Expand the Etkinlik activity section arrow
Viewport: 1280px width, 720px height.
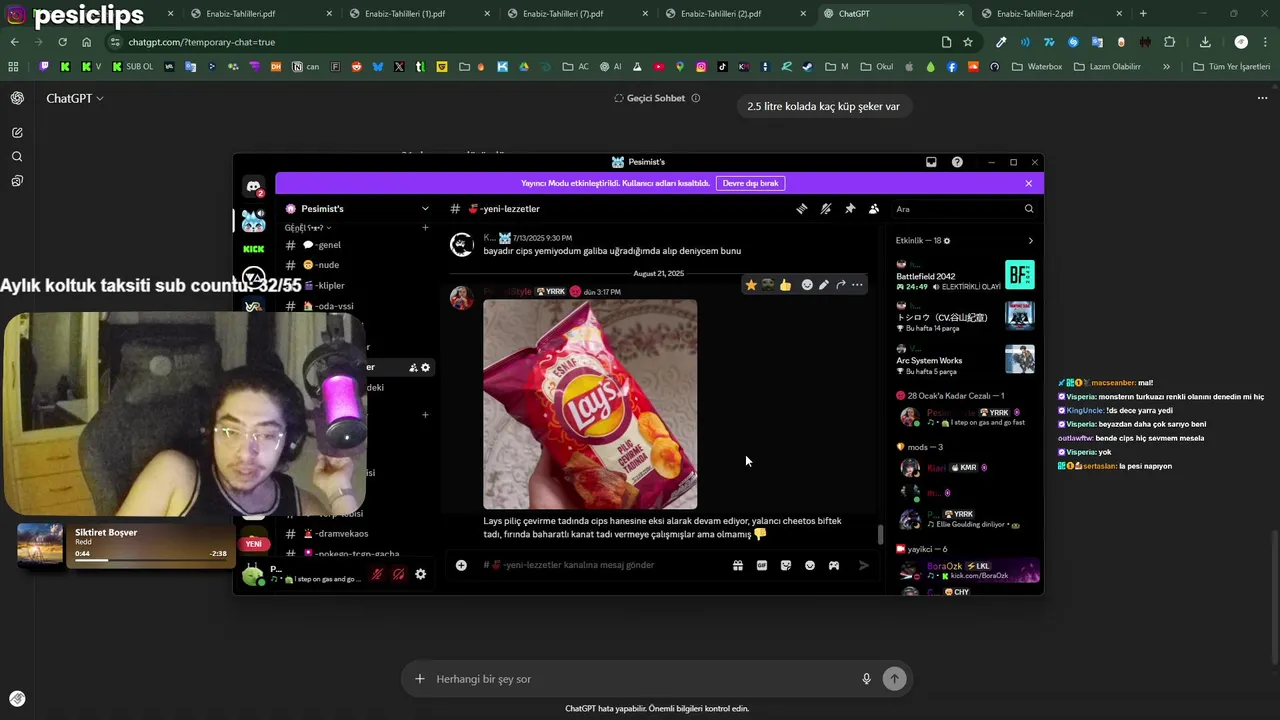[1030, 241]
